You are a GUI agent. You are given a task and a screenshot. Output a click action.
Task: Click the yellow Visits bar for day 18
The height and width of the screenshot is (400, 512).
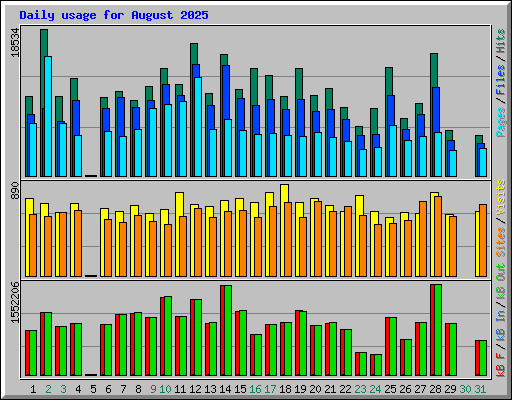[x=284, y=230]
